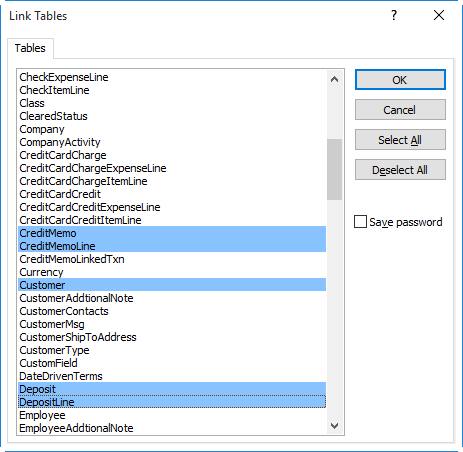463x452 pixels.
Task: Select the CompanyActivity table
Action: [x=172, y=142]
